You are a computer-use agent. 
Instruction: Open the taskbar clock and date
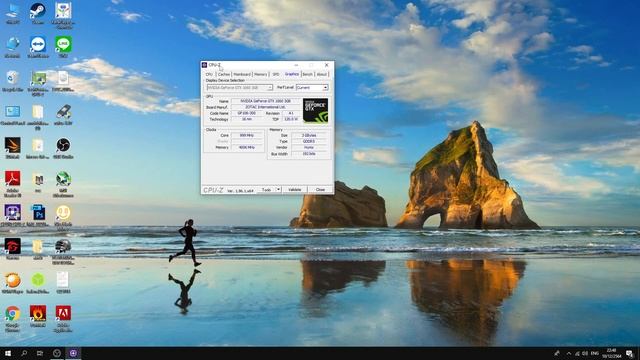[x=611, y=353]
